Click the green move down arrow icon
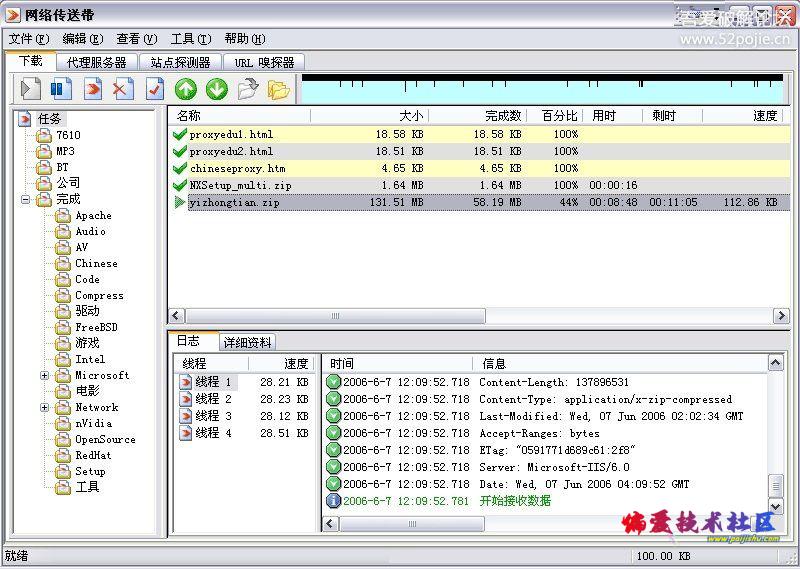The image size is (800, 569). (x=217, y=89)
